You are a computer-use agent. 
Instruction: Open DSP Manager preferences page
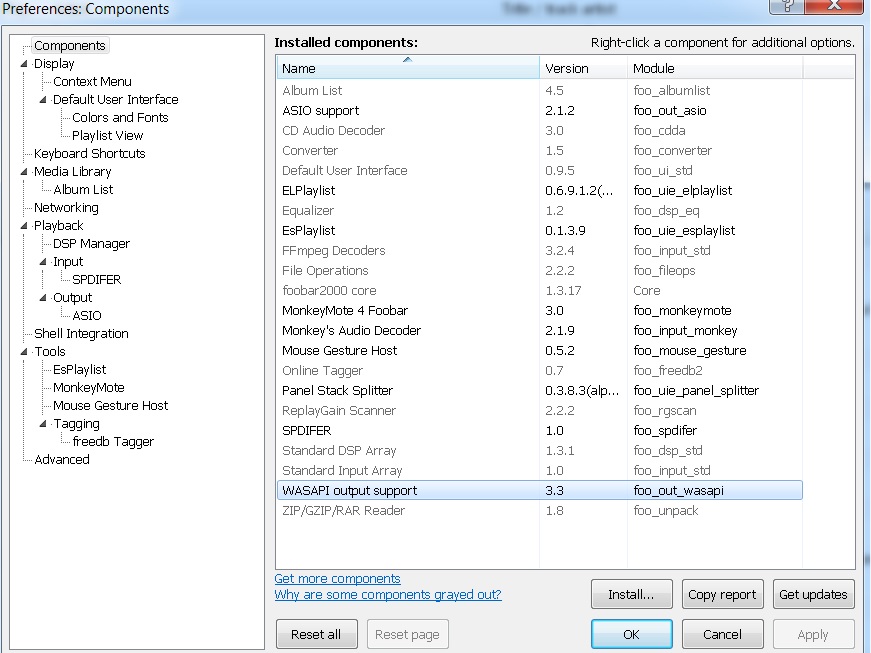point(91,244)
